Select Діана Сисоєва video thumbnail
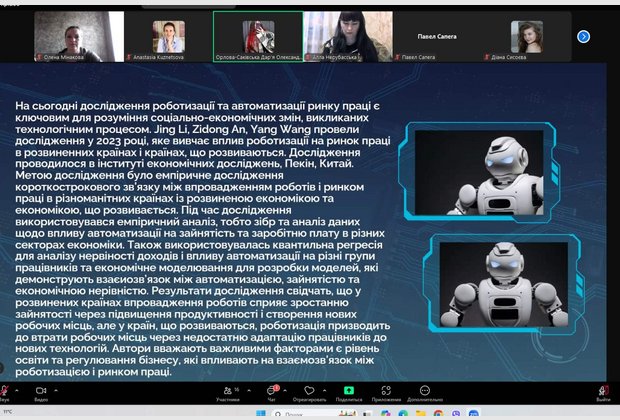 [526, 34]
